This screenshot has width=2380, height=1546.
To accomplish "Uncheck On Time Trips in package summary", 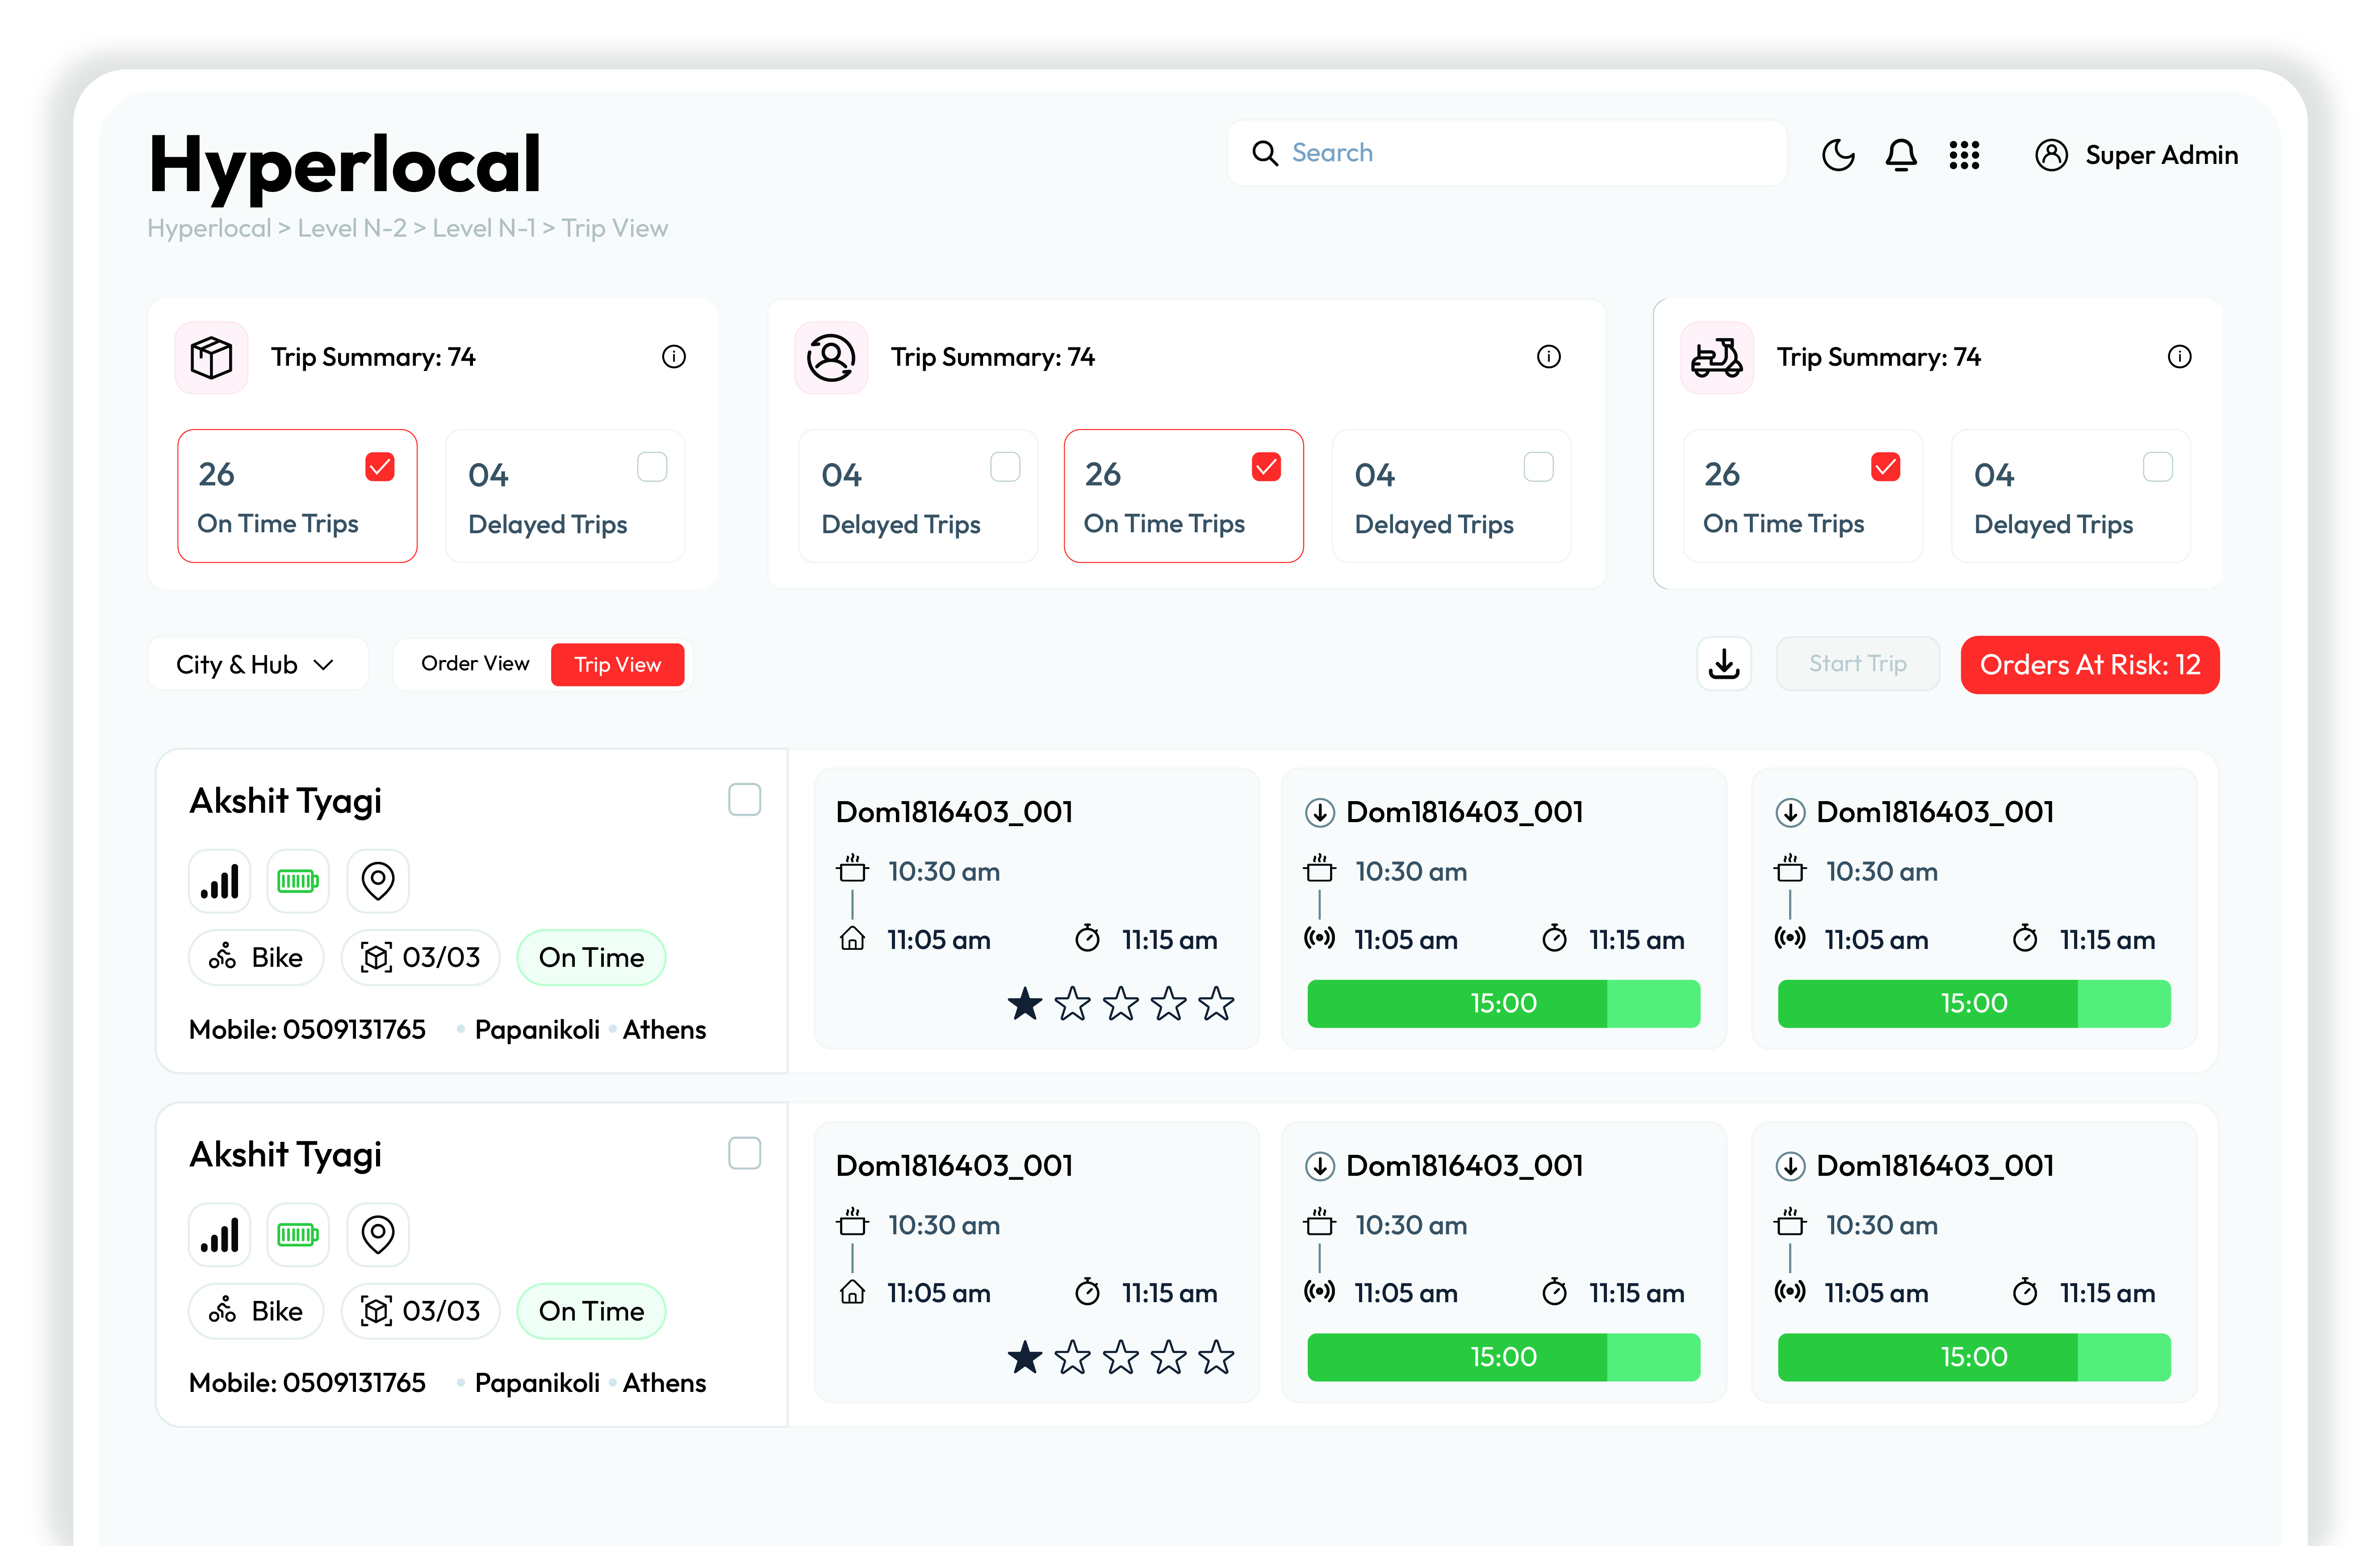I will point(379,467).
